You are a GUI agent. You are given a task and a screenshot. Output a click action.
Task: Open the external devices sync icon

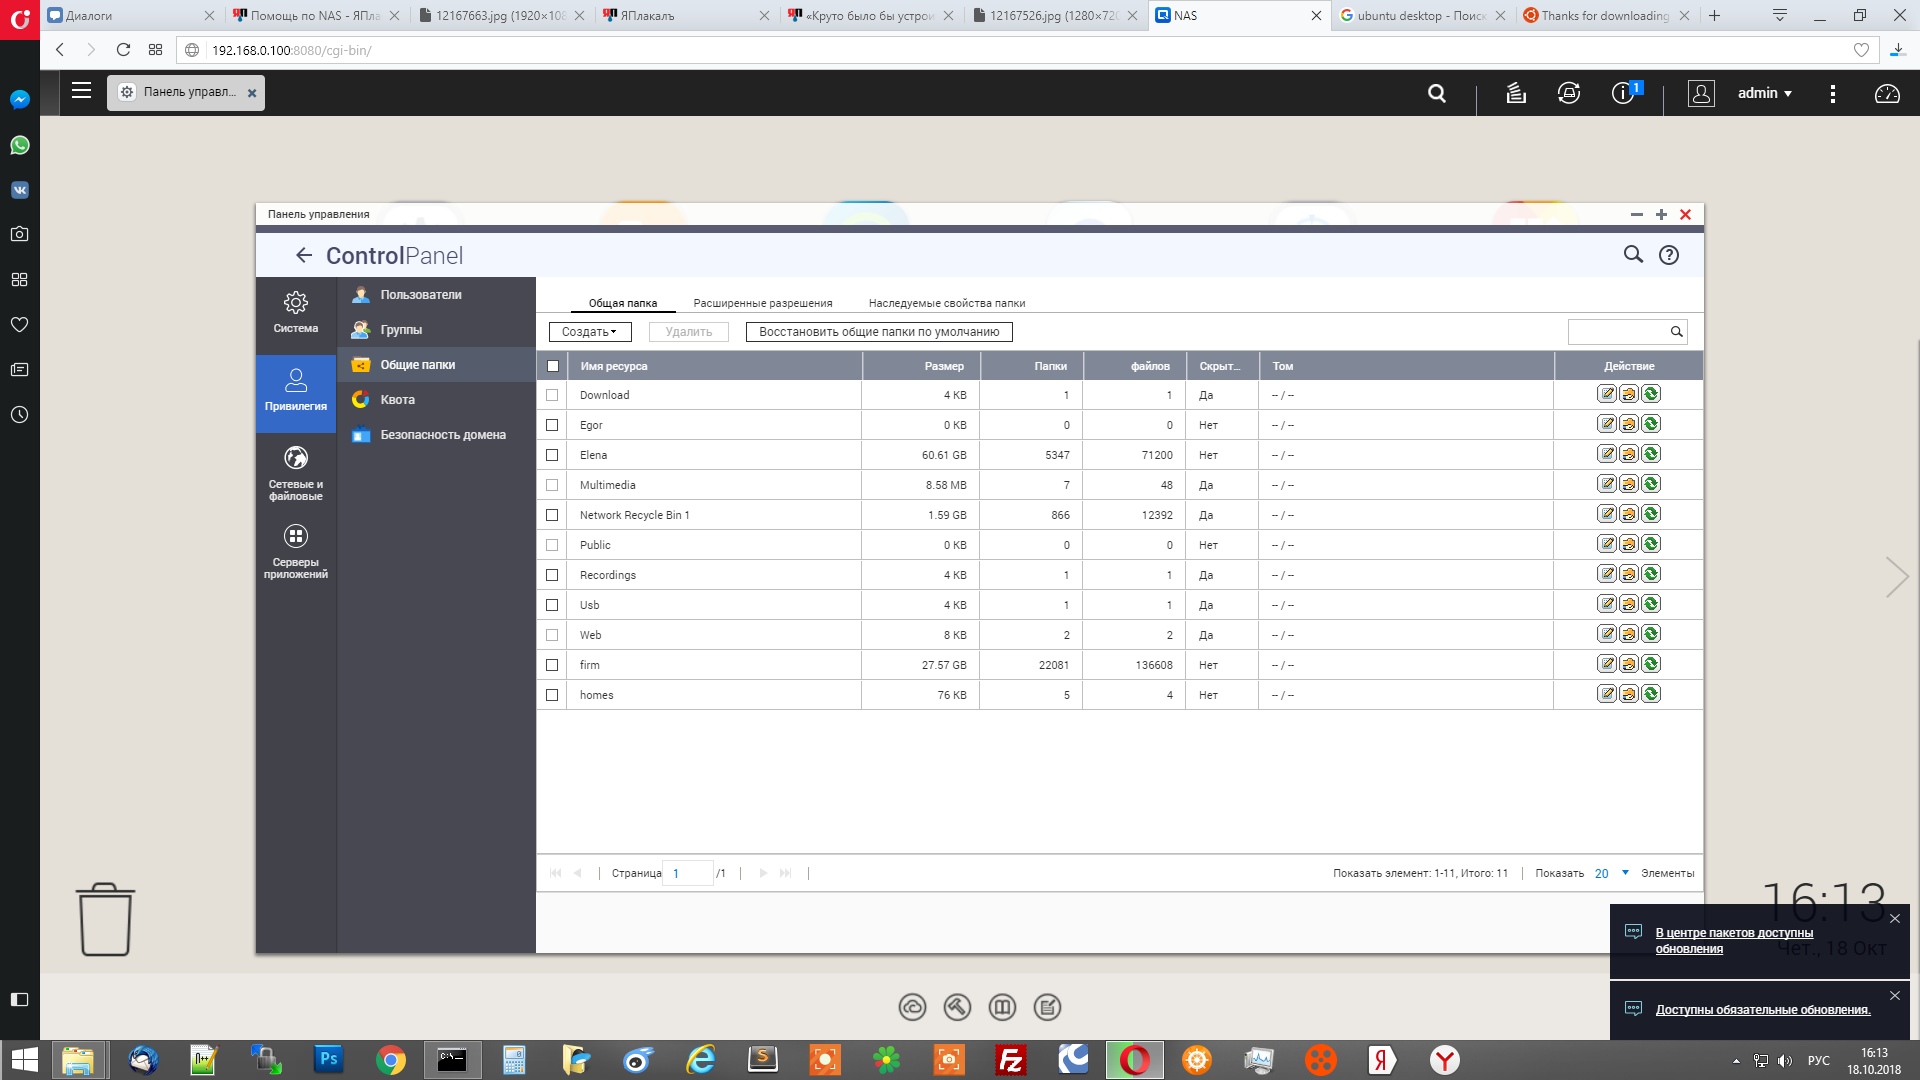(x=1569, y=93)
